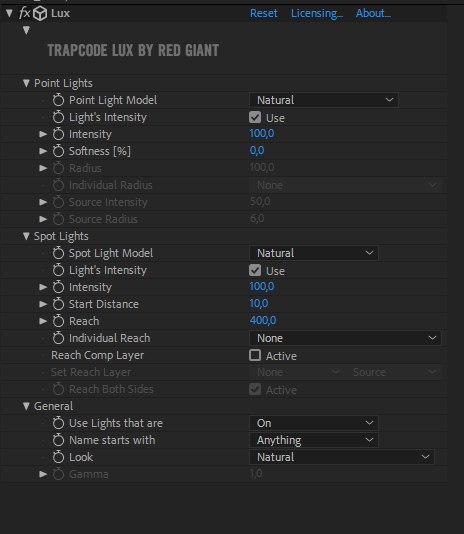Click stopwatch icon beside Individual Reach

pyautogui.click(x=58, y=338)
